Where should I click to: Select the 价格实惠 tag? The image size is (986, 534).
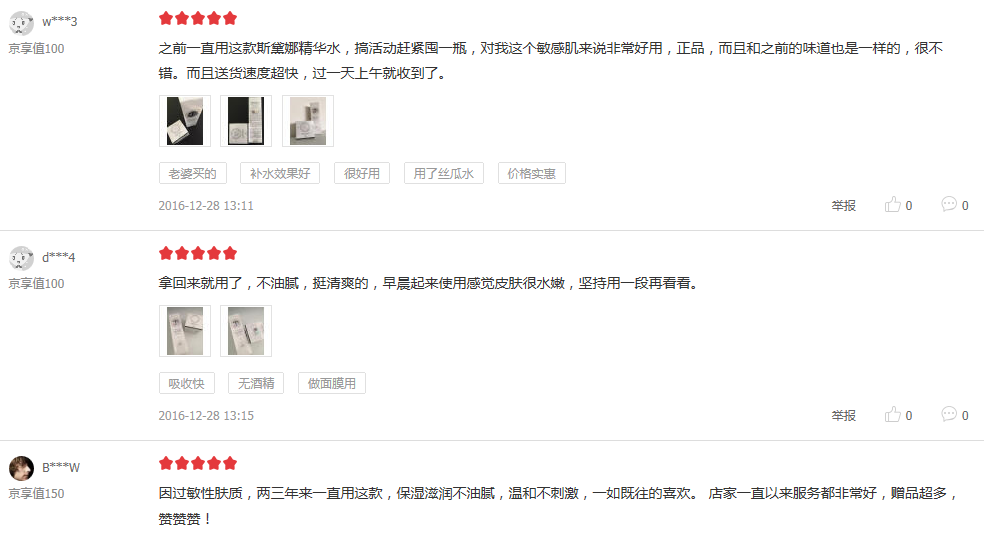pyautogui.click(x=532, y=173)
